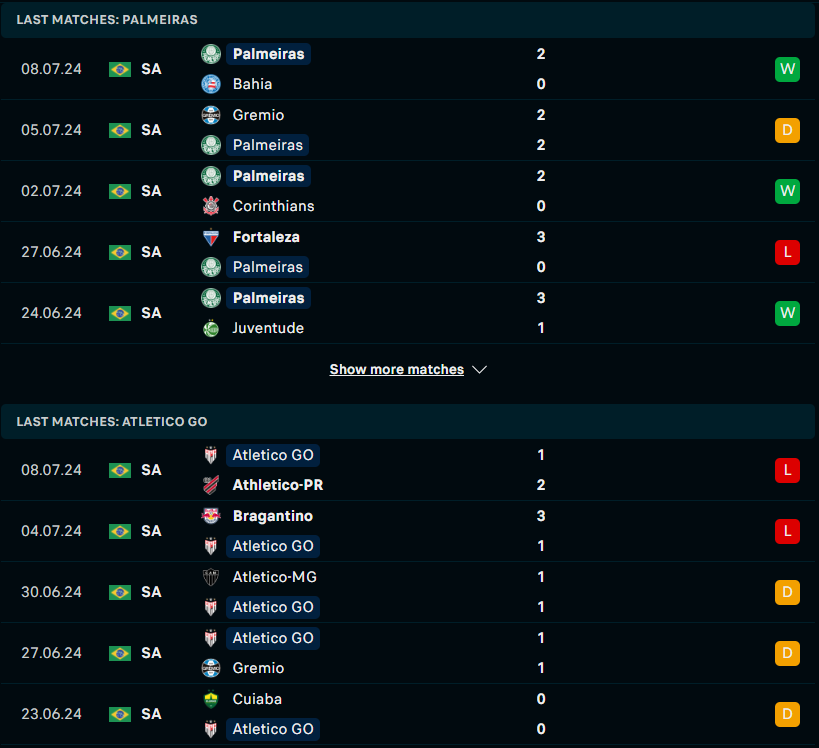
Task: Click Atletico GO crest in Atletico-MG match
Action: point(211,607)
